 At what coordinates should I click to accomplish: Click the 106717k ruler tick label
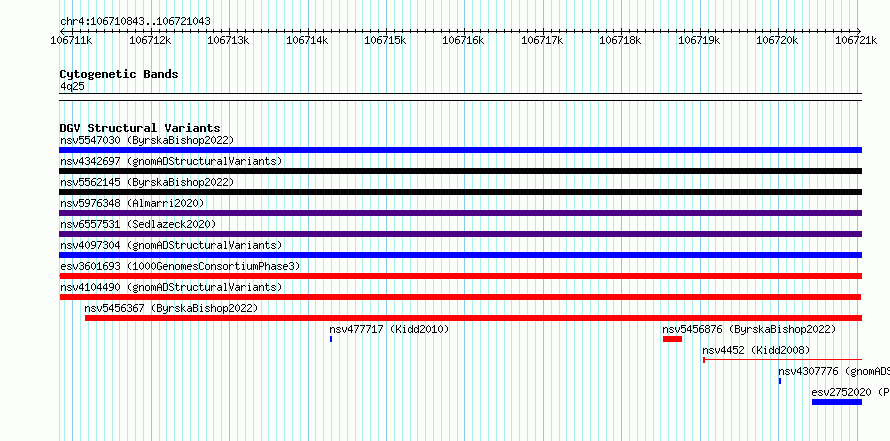542,40
